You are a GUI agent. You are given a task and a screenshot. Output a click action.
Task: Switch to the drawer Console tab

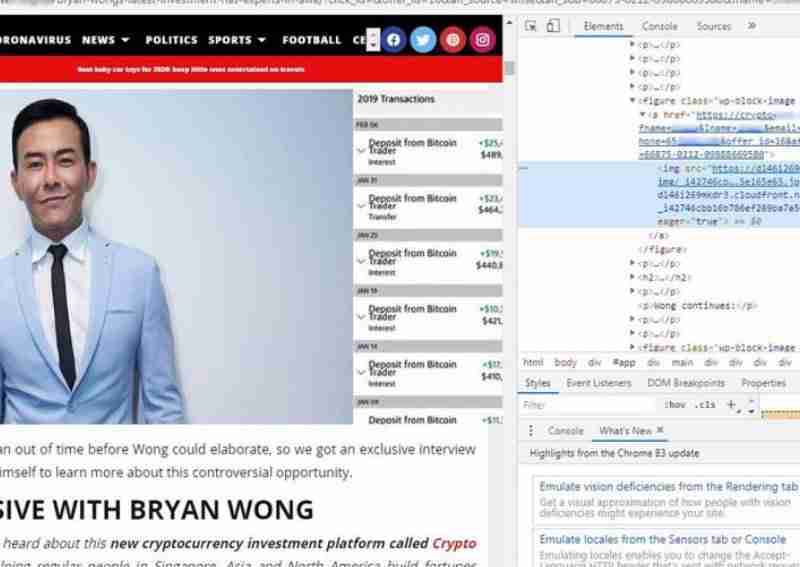pos(565,431)
